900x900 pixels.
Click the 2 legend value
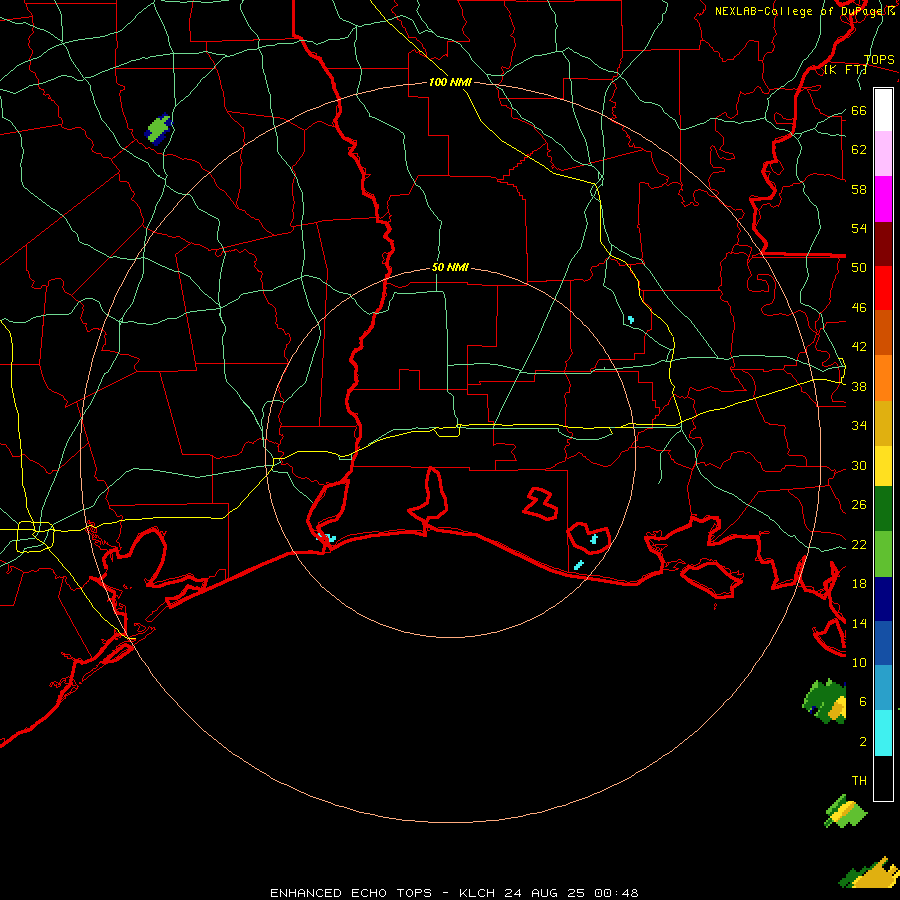863,741
